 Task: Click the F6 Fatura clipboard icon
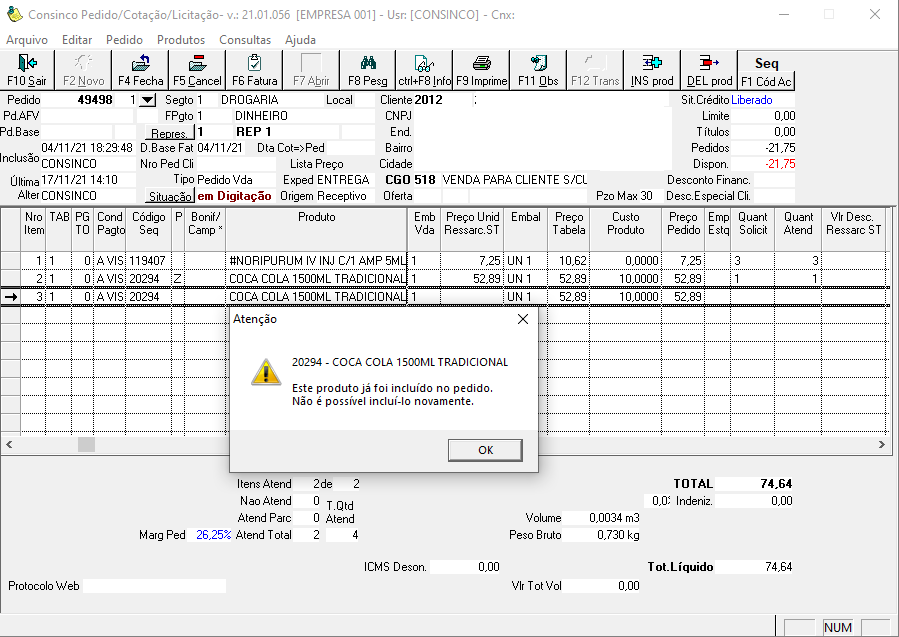(254, 62)
